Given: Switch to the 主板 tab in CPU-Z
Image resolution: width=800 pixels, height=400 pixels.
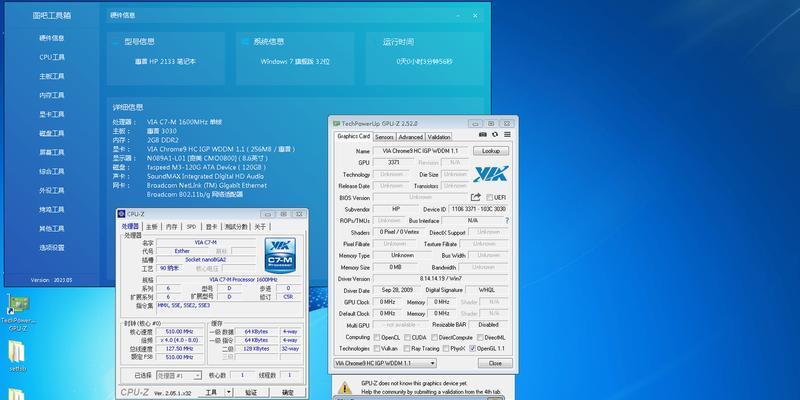Looking at the screenshot, I should [152, 227].
